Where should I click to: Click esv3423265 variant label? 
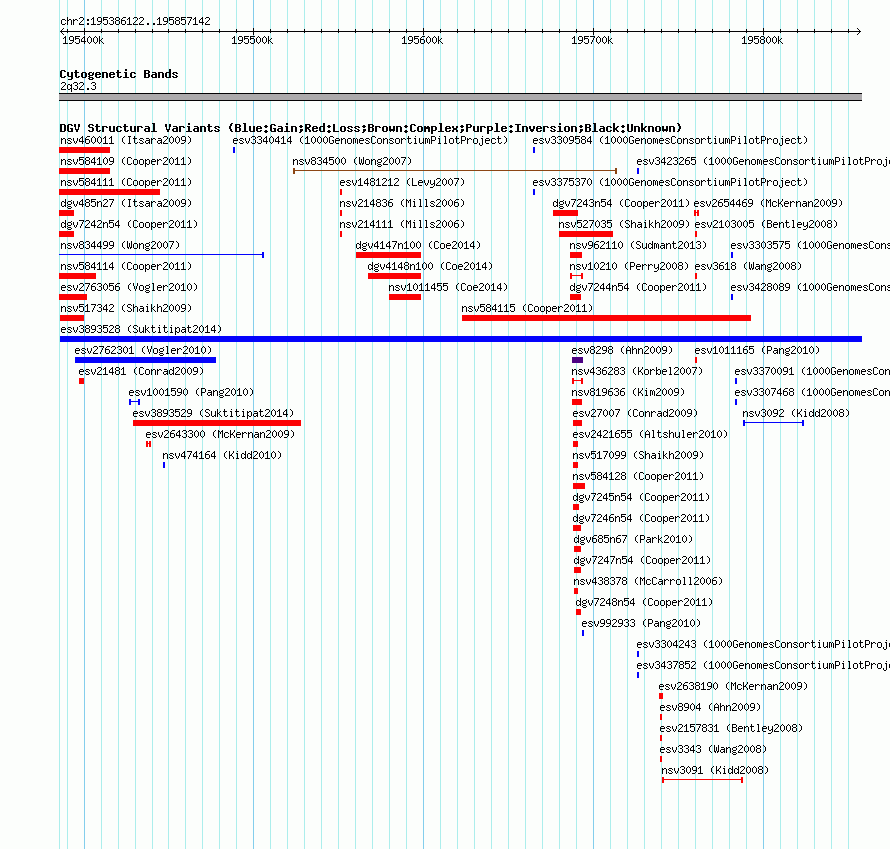click(x=763, y=161)
